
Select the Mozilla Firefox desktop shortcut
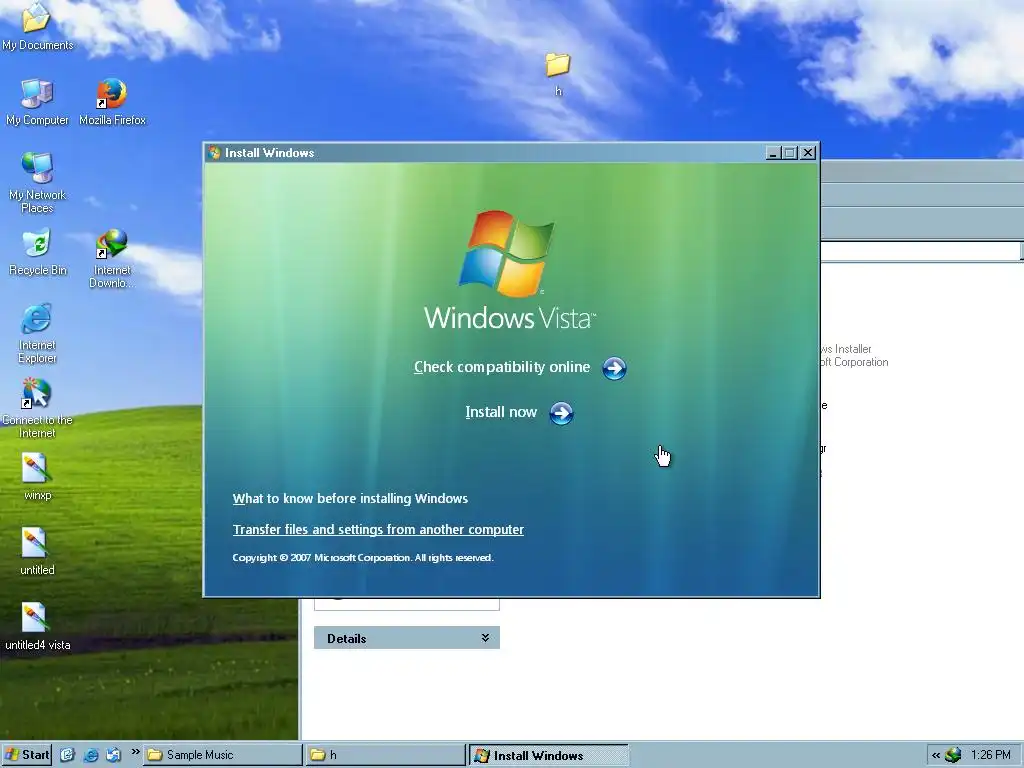[112, 102]
